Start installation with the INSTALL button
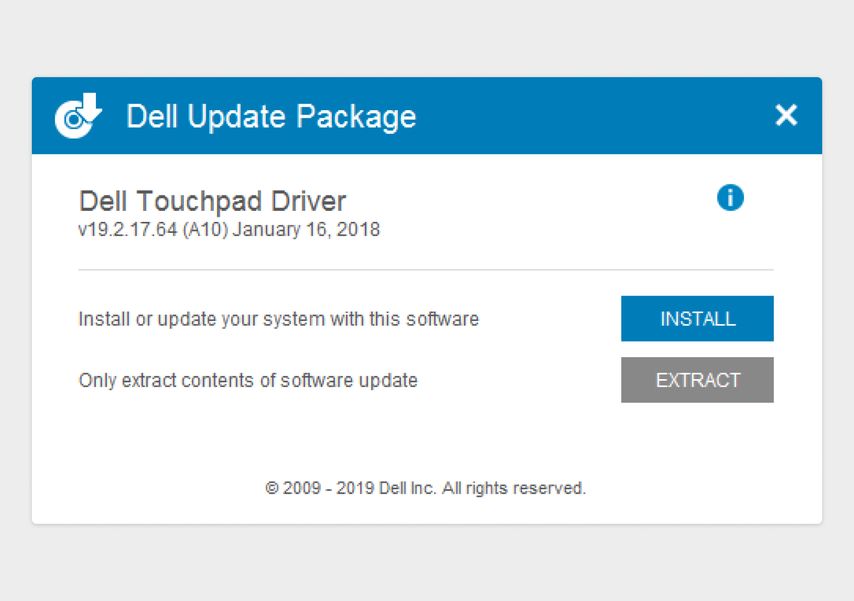Image resolution: width=854 pixels, height=601 pixels. click(697, 319)
